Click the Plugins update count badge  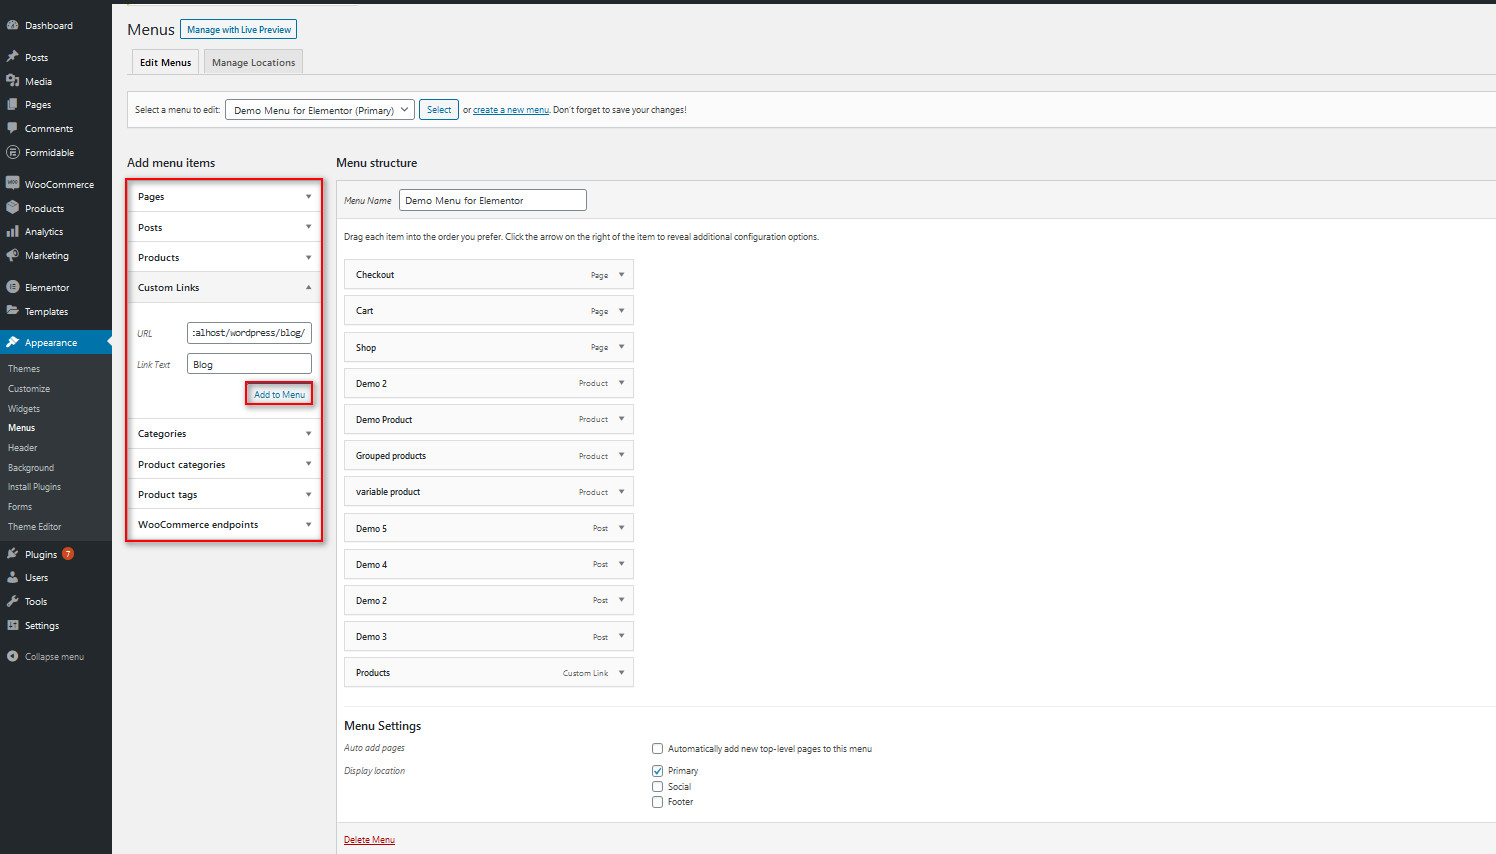pos(68,554)
